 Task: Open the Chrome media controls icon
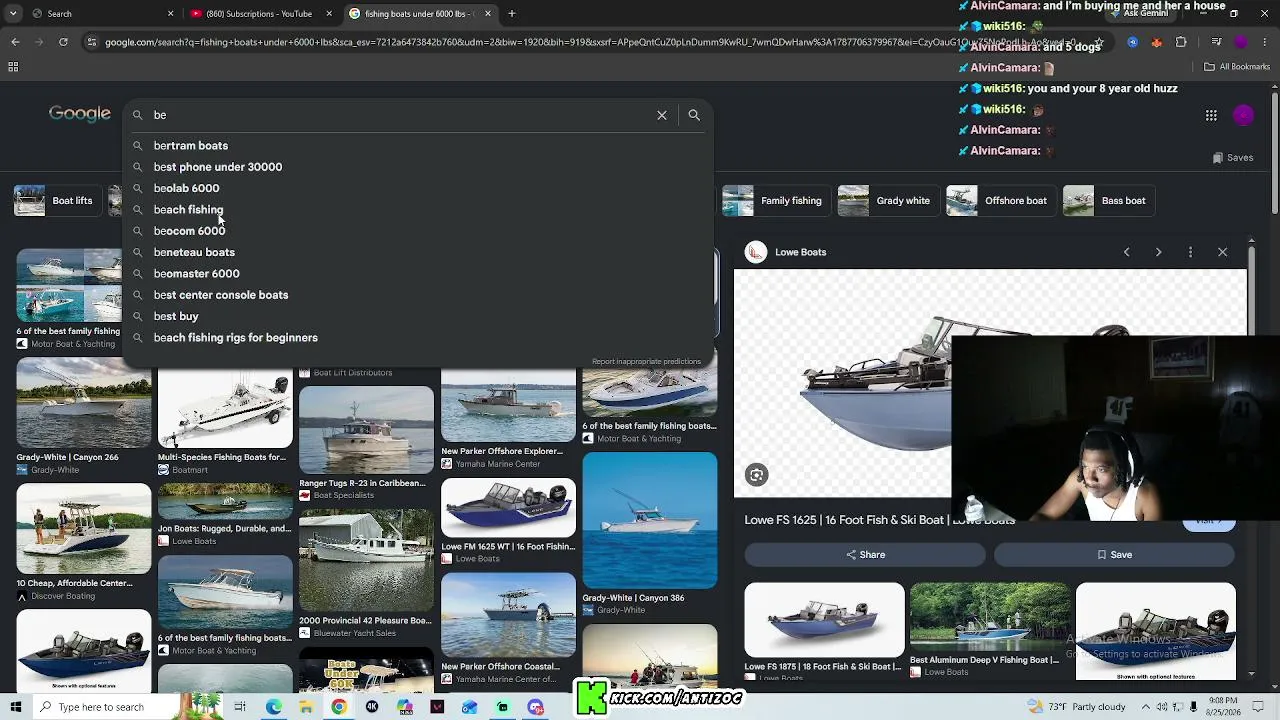coord(1216,42)
